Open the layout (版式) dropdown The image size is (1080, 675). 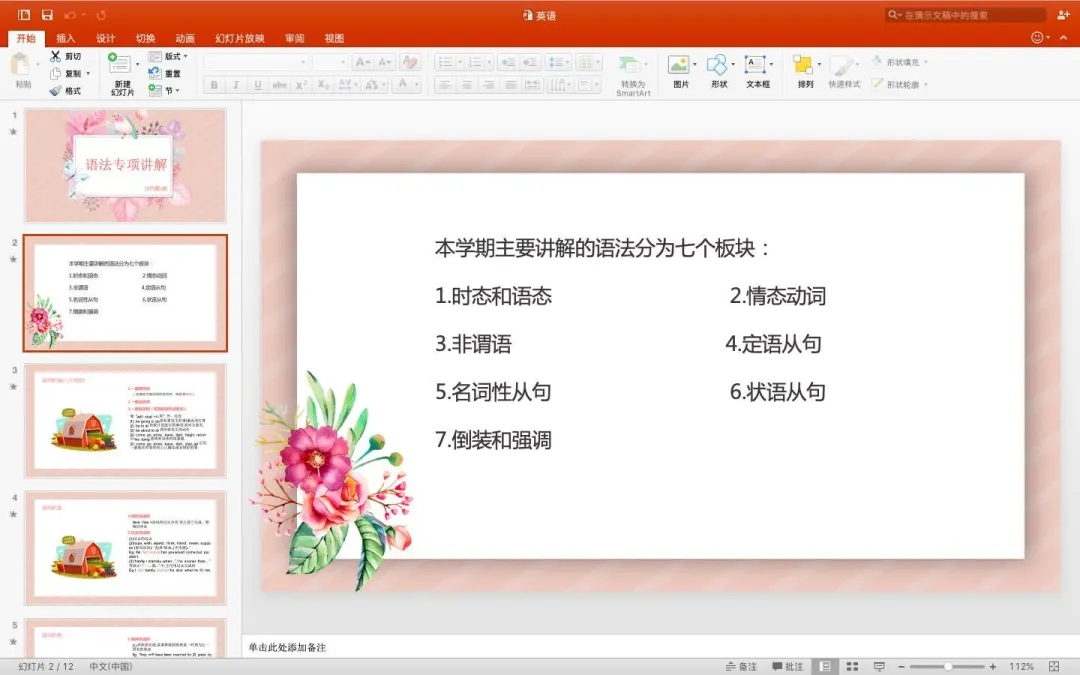[x=168, y=56]
